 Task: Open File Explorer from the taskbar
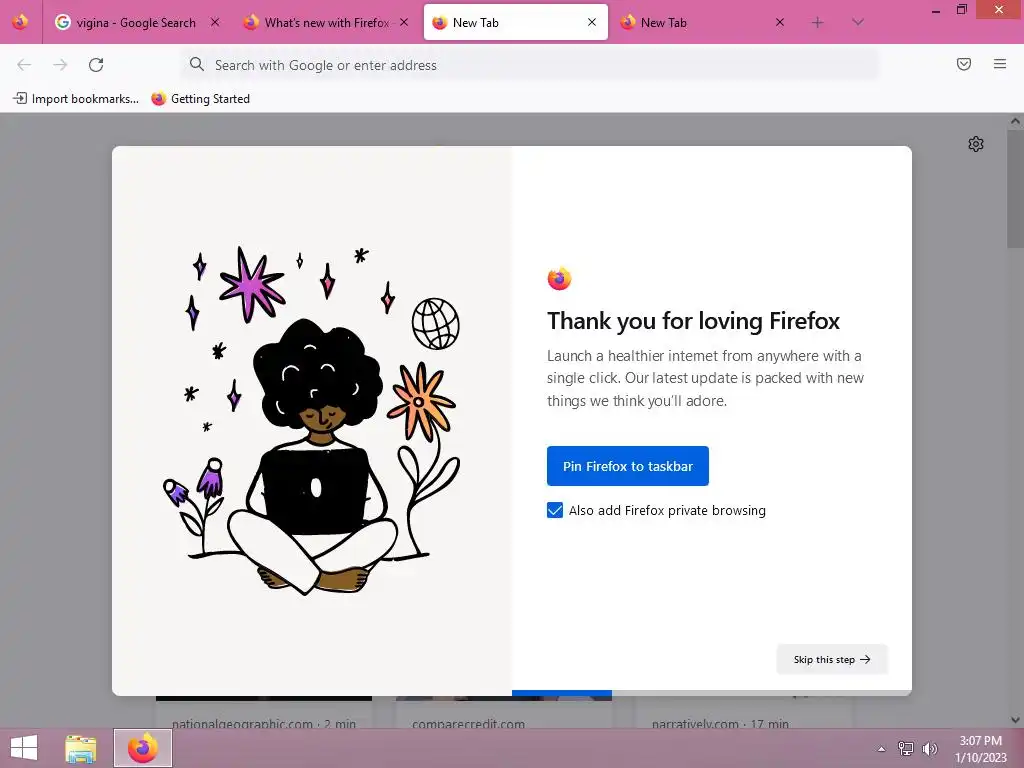(x=80, y=748)
